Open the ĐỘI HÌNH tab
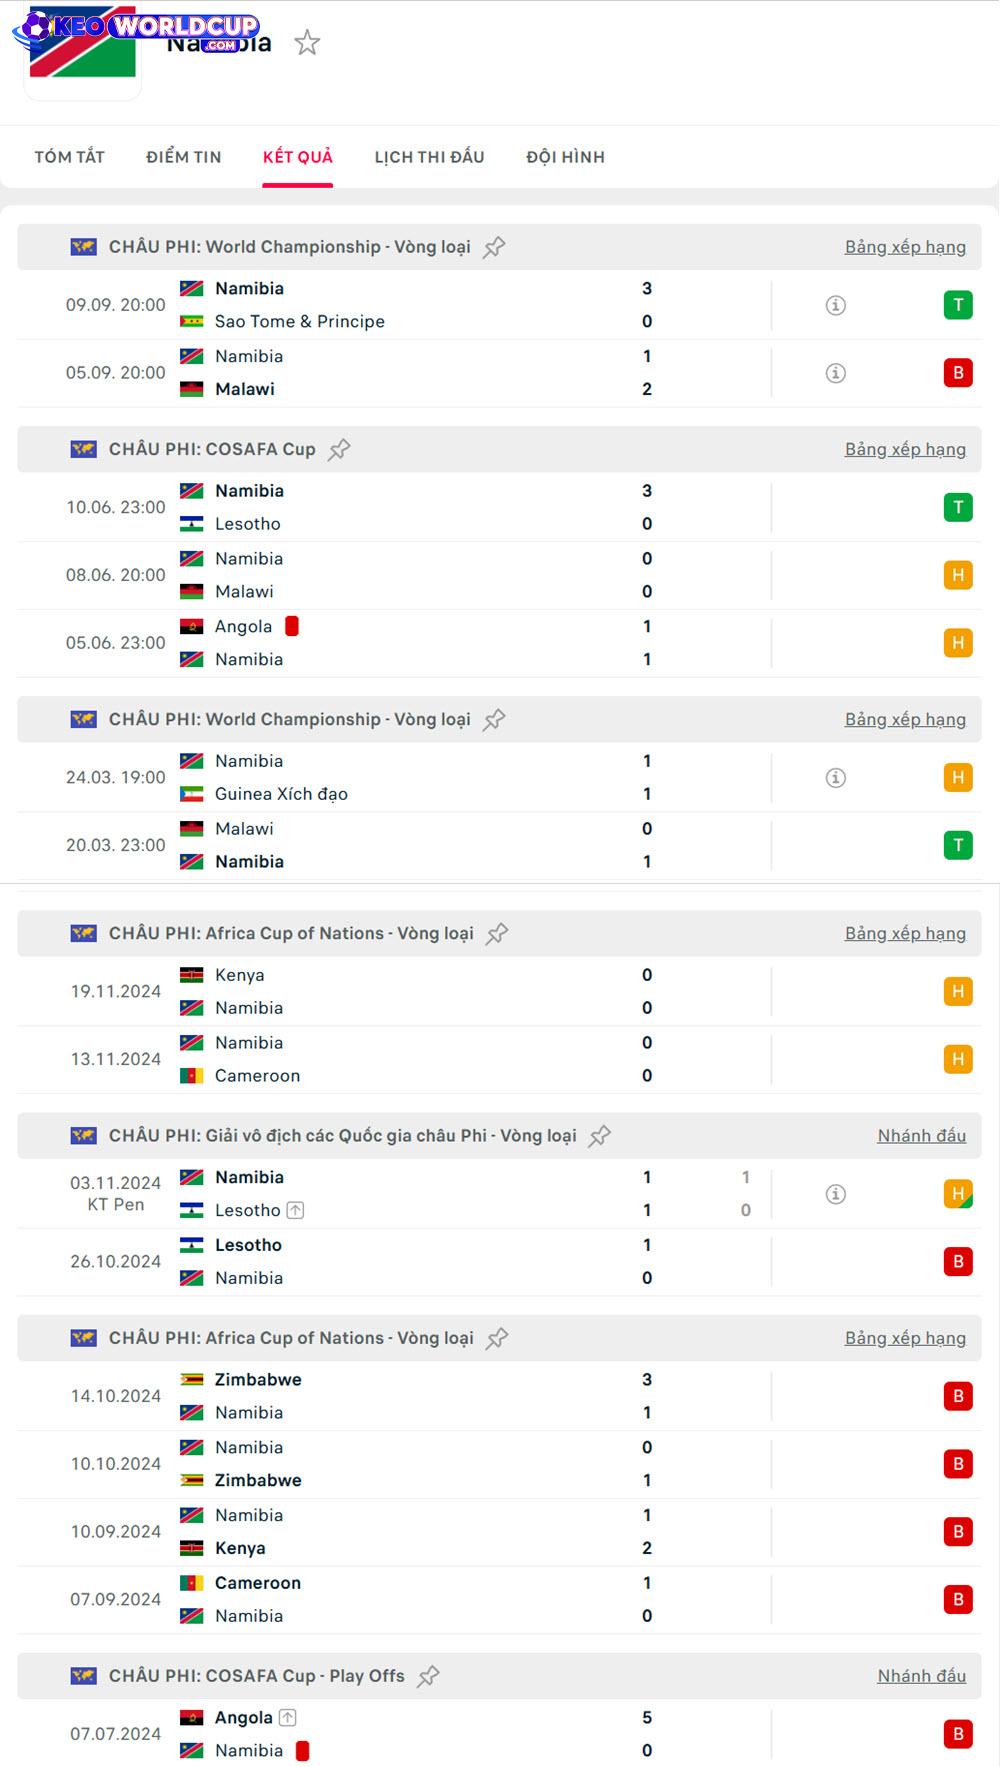 point(565,157)
